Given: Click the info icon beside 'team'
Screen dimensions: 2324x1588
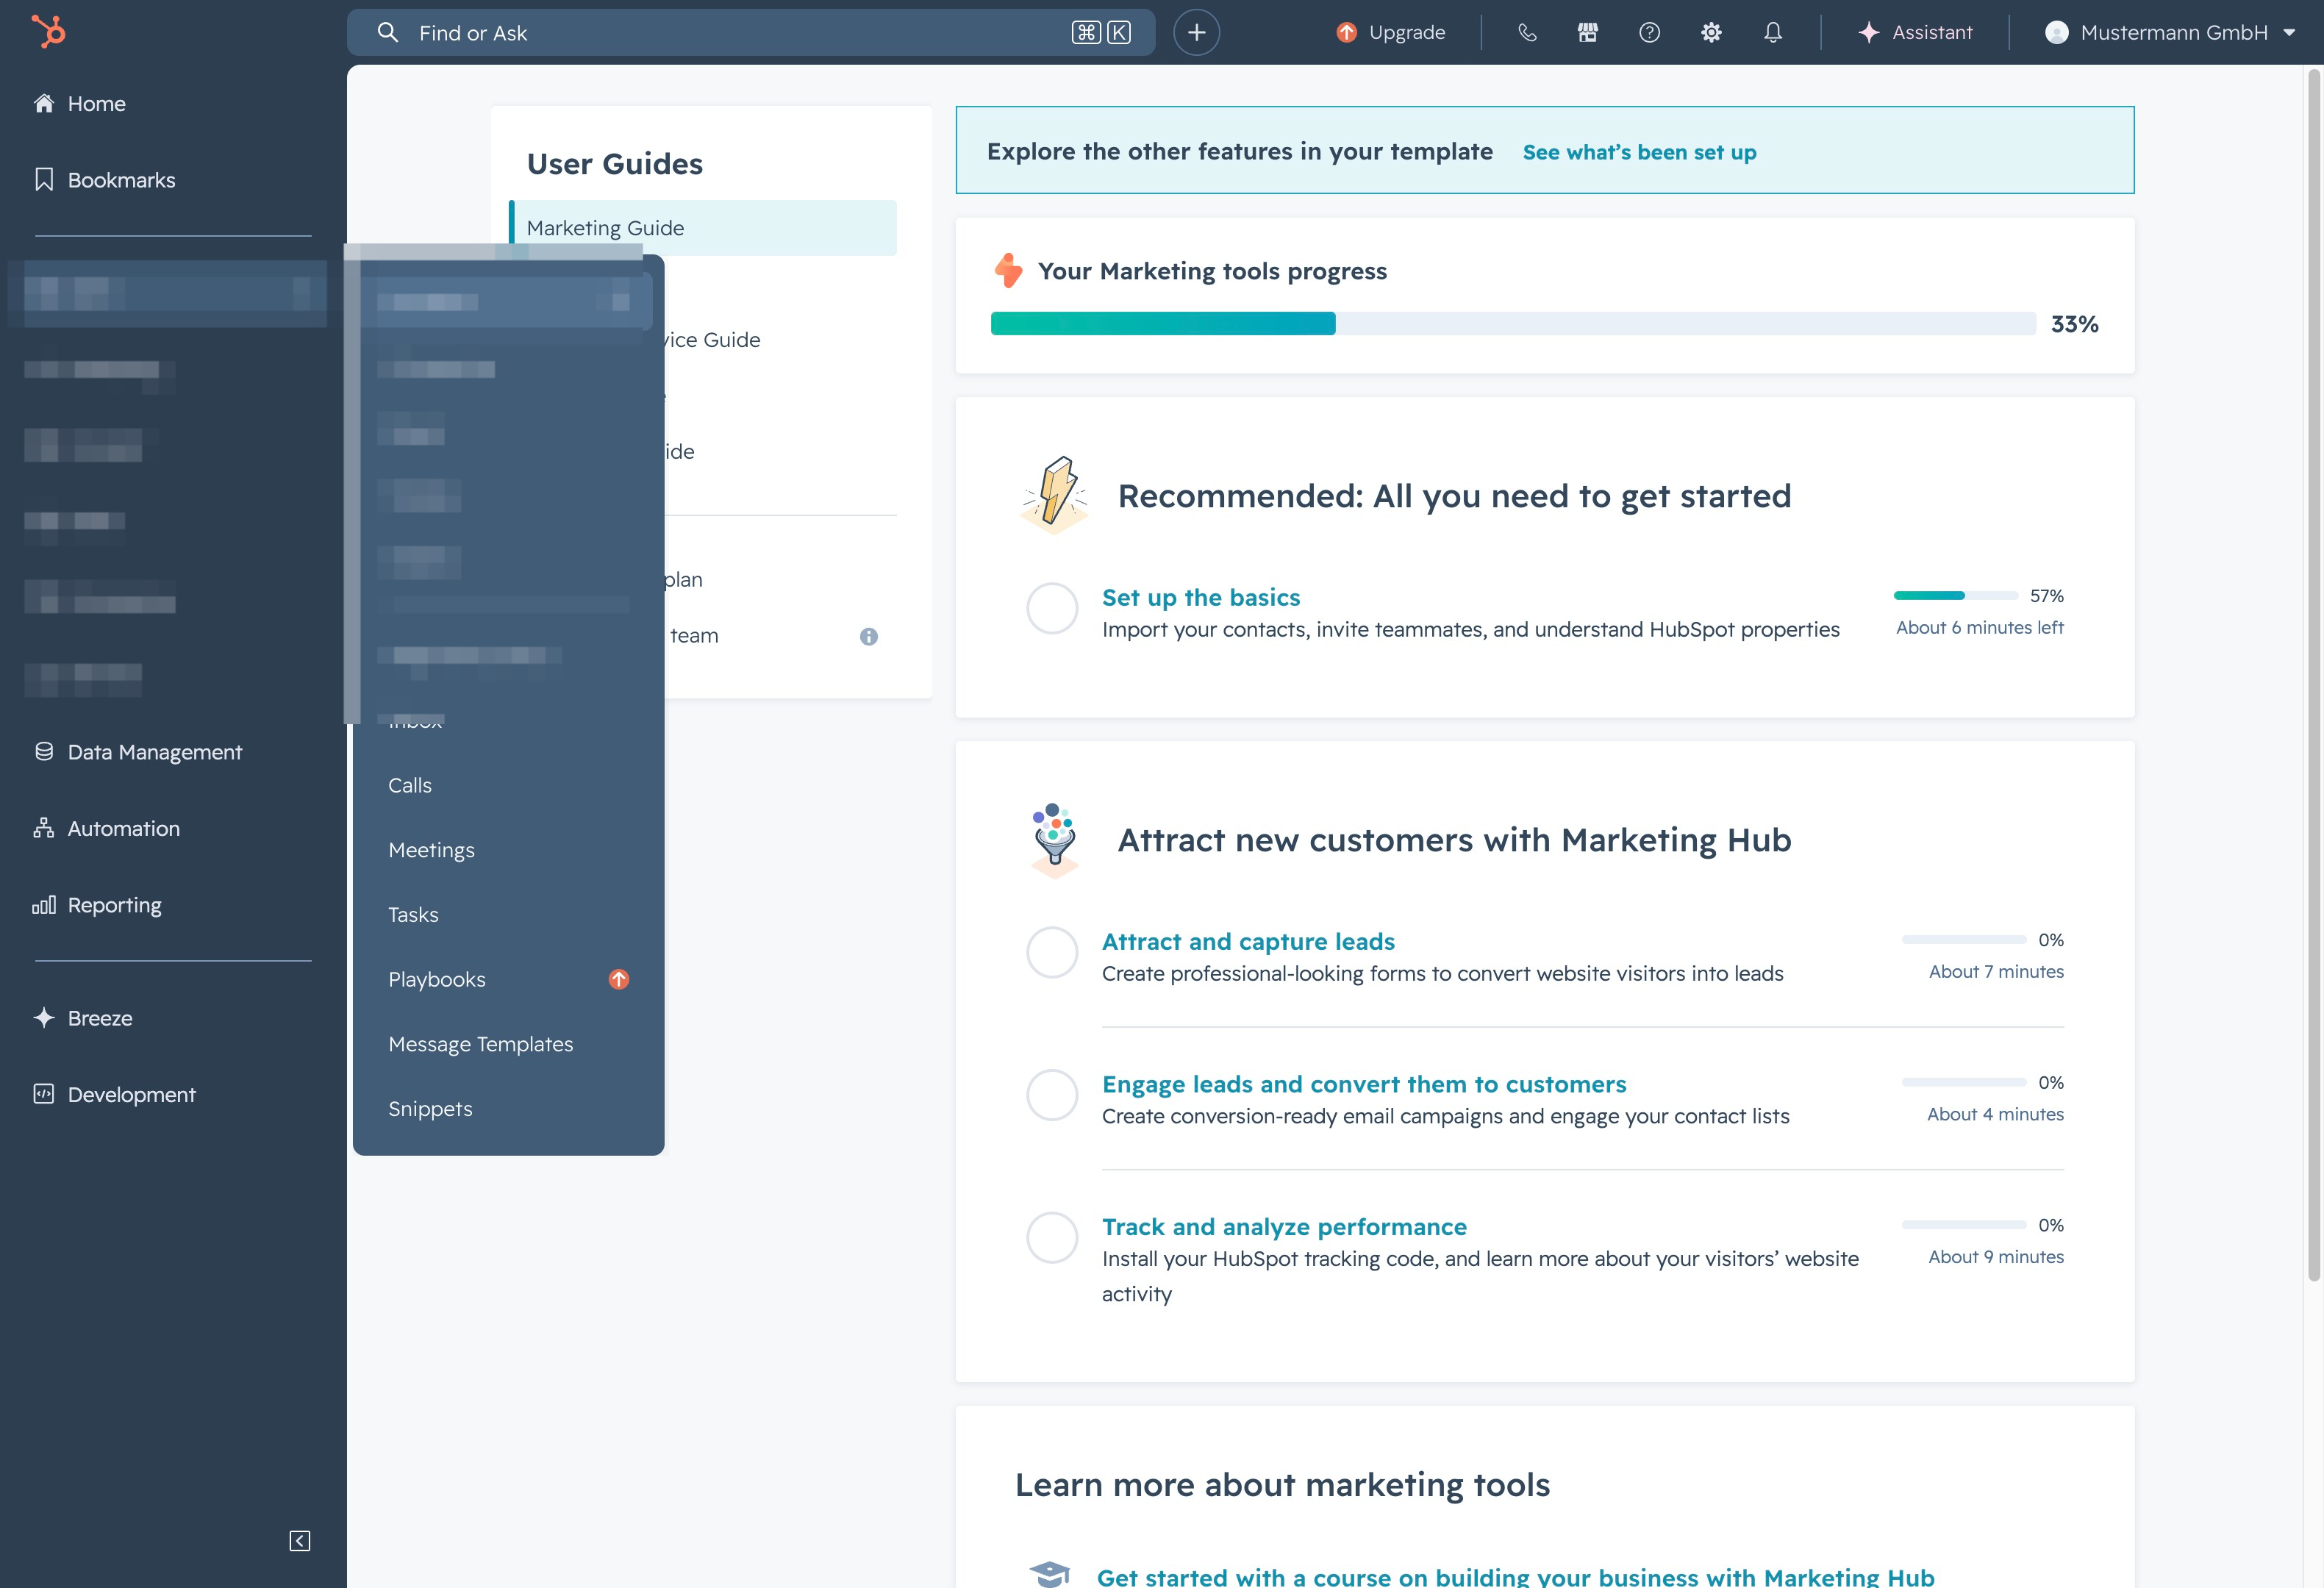Looking at the screenshot, I should point(869,636).
